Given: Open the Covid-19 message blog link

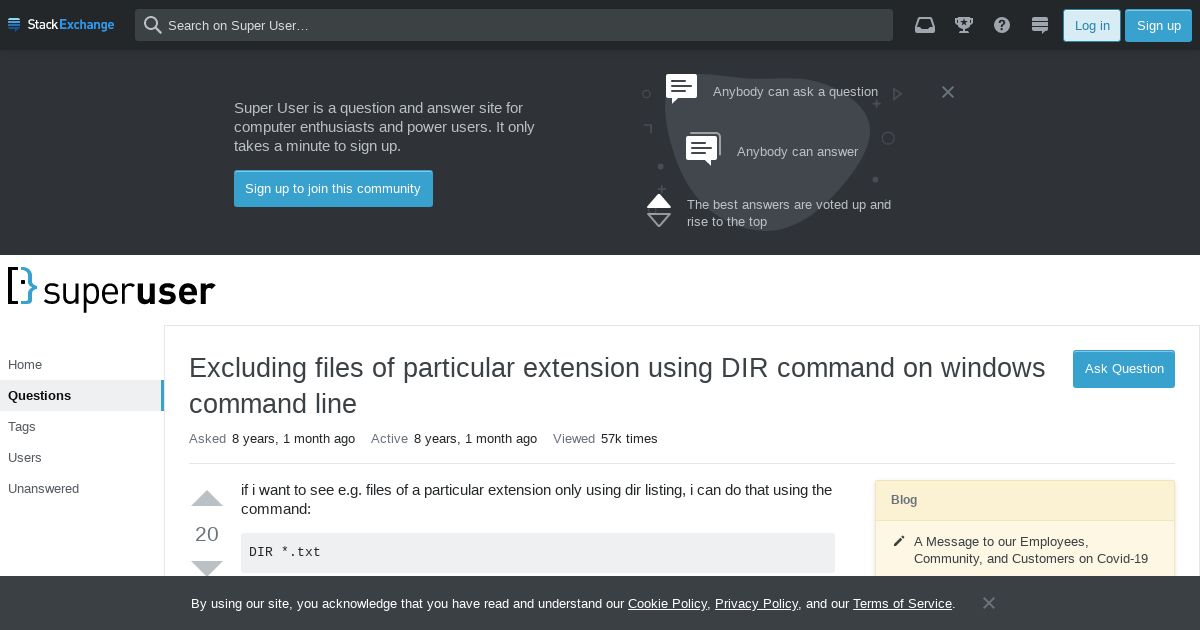Looking at the screenshot, I should pos(1031,550).
